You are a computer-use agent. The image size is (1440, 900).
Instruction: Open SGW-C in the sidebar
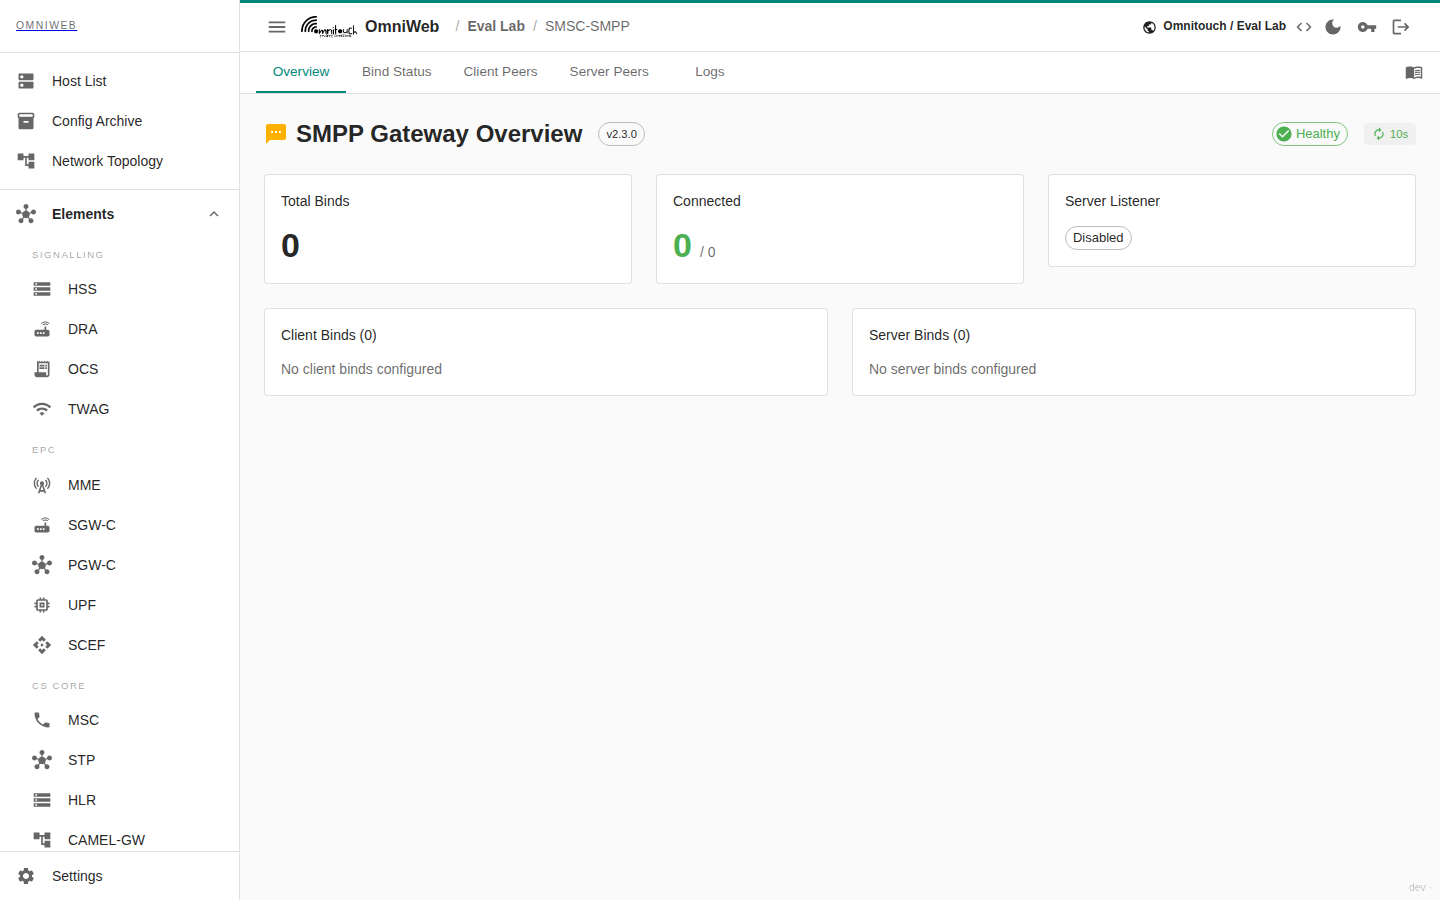pyautogui.click(x=120, y=525)
